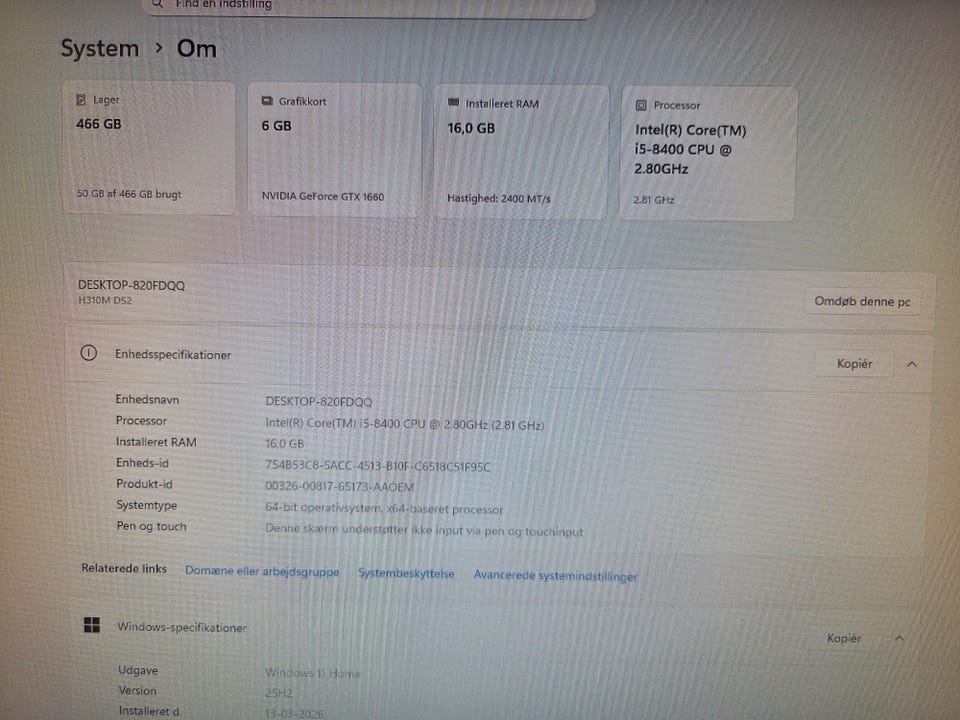Select the 'Hastighed: 2400 MT/s' text
The image size is (960, 720).
click(x=499, y=198)
